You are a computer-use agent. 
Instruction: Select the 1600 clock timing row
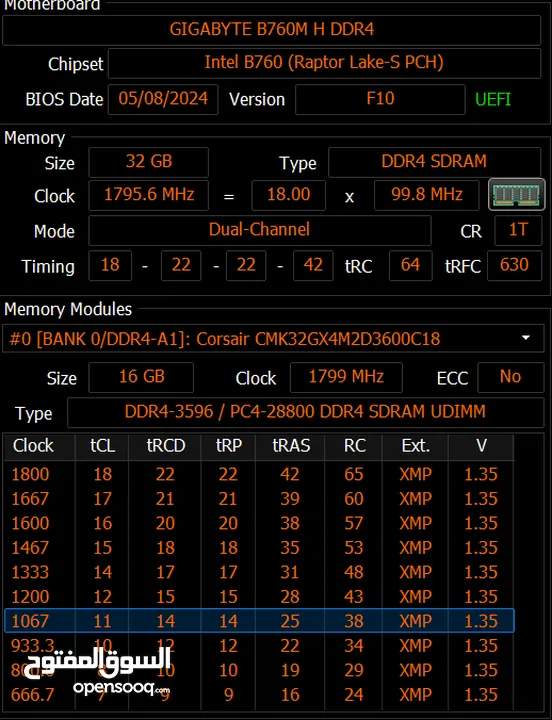pos(259,523)
